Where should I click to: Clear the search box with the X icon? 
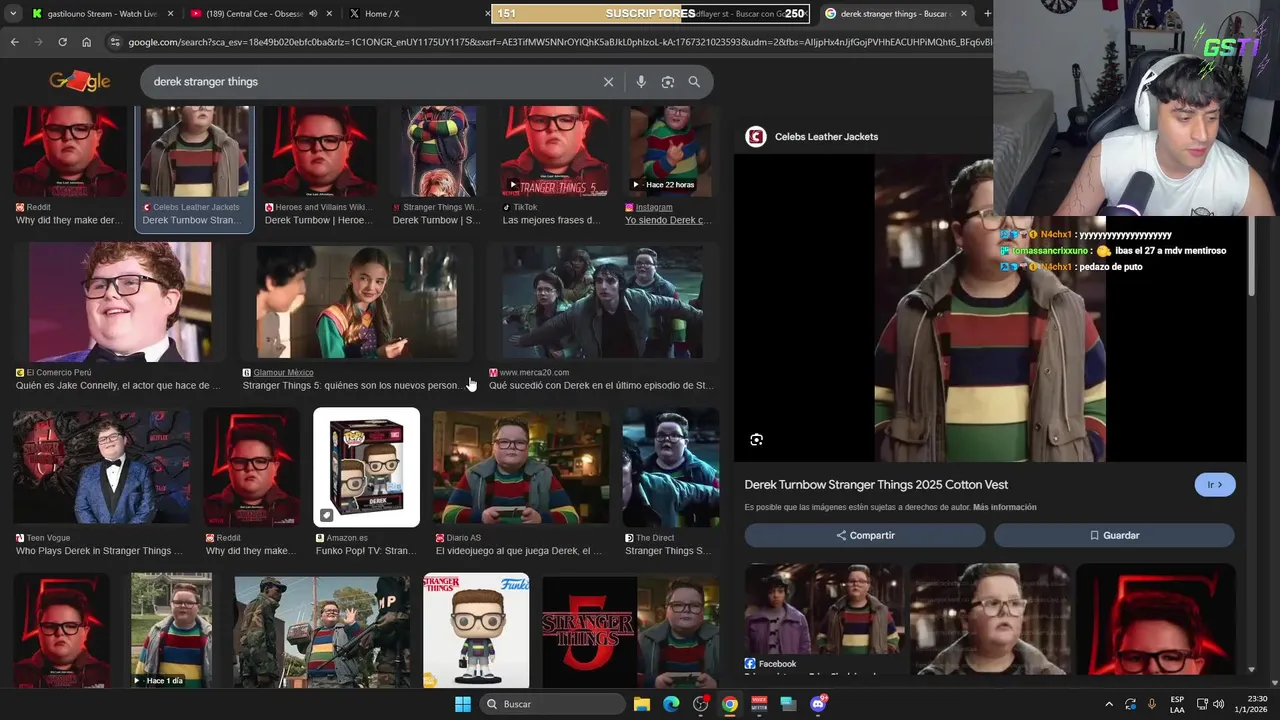tap(608, 82)
